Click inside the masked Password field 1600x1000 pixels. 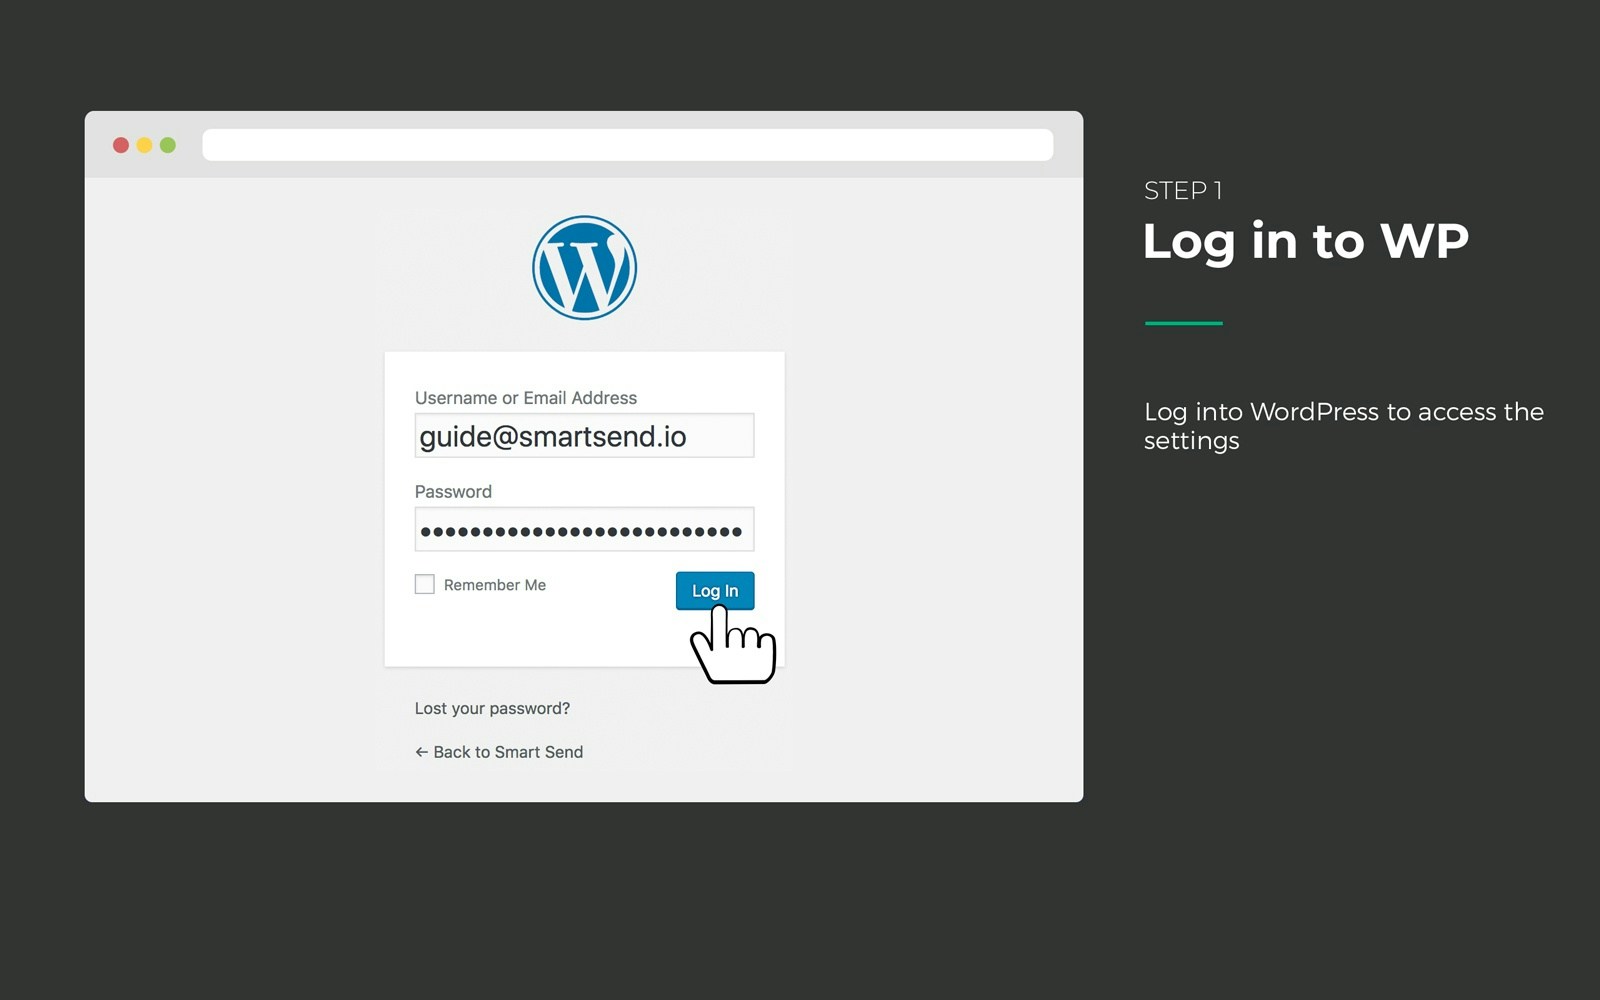pos(584,528)
